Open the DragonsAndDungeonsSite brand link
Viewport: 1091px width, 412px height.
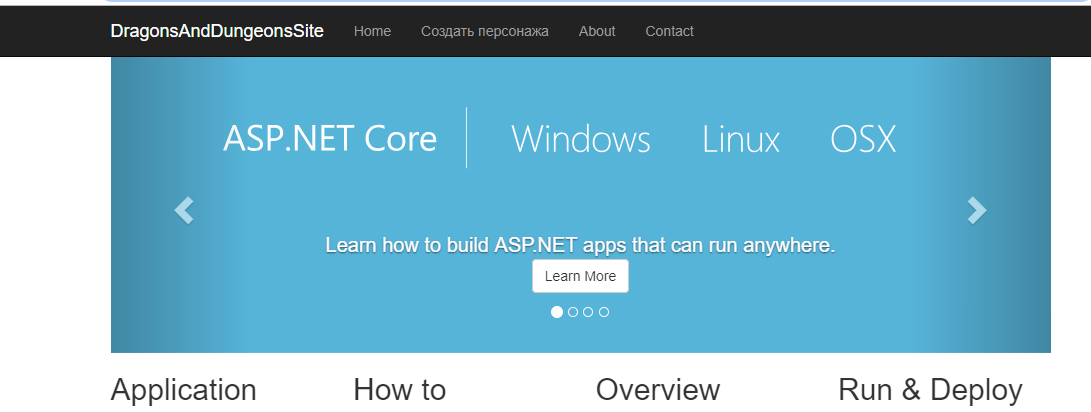[x=217, y=31]
